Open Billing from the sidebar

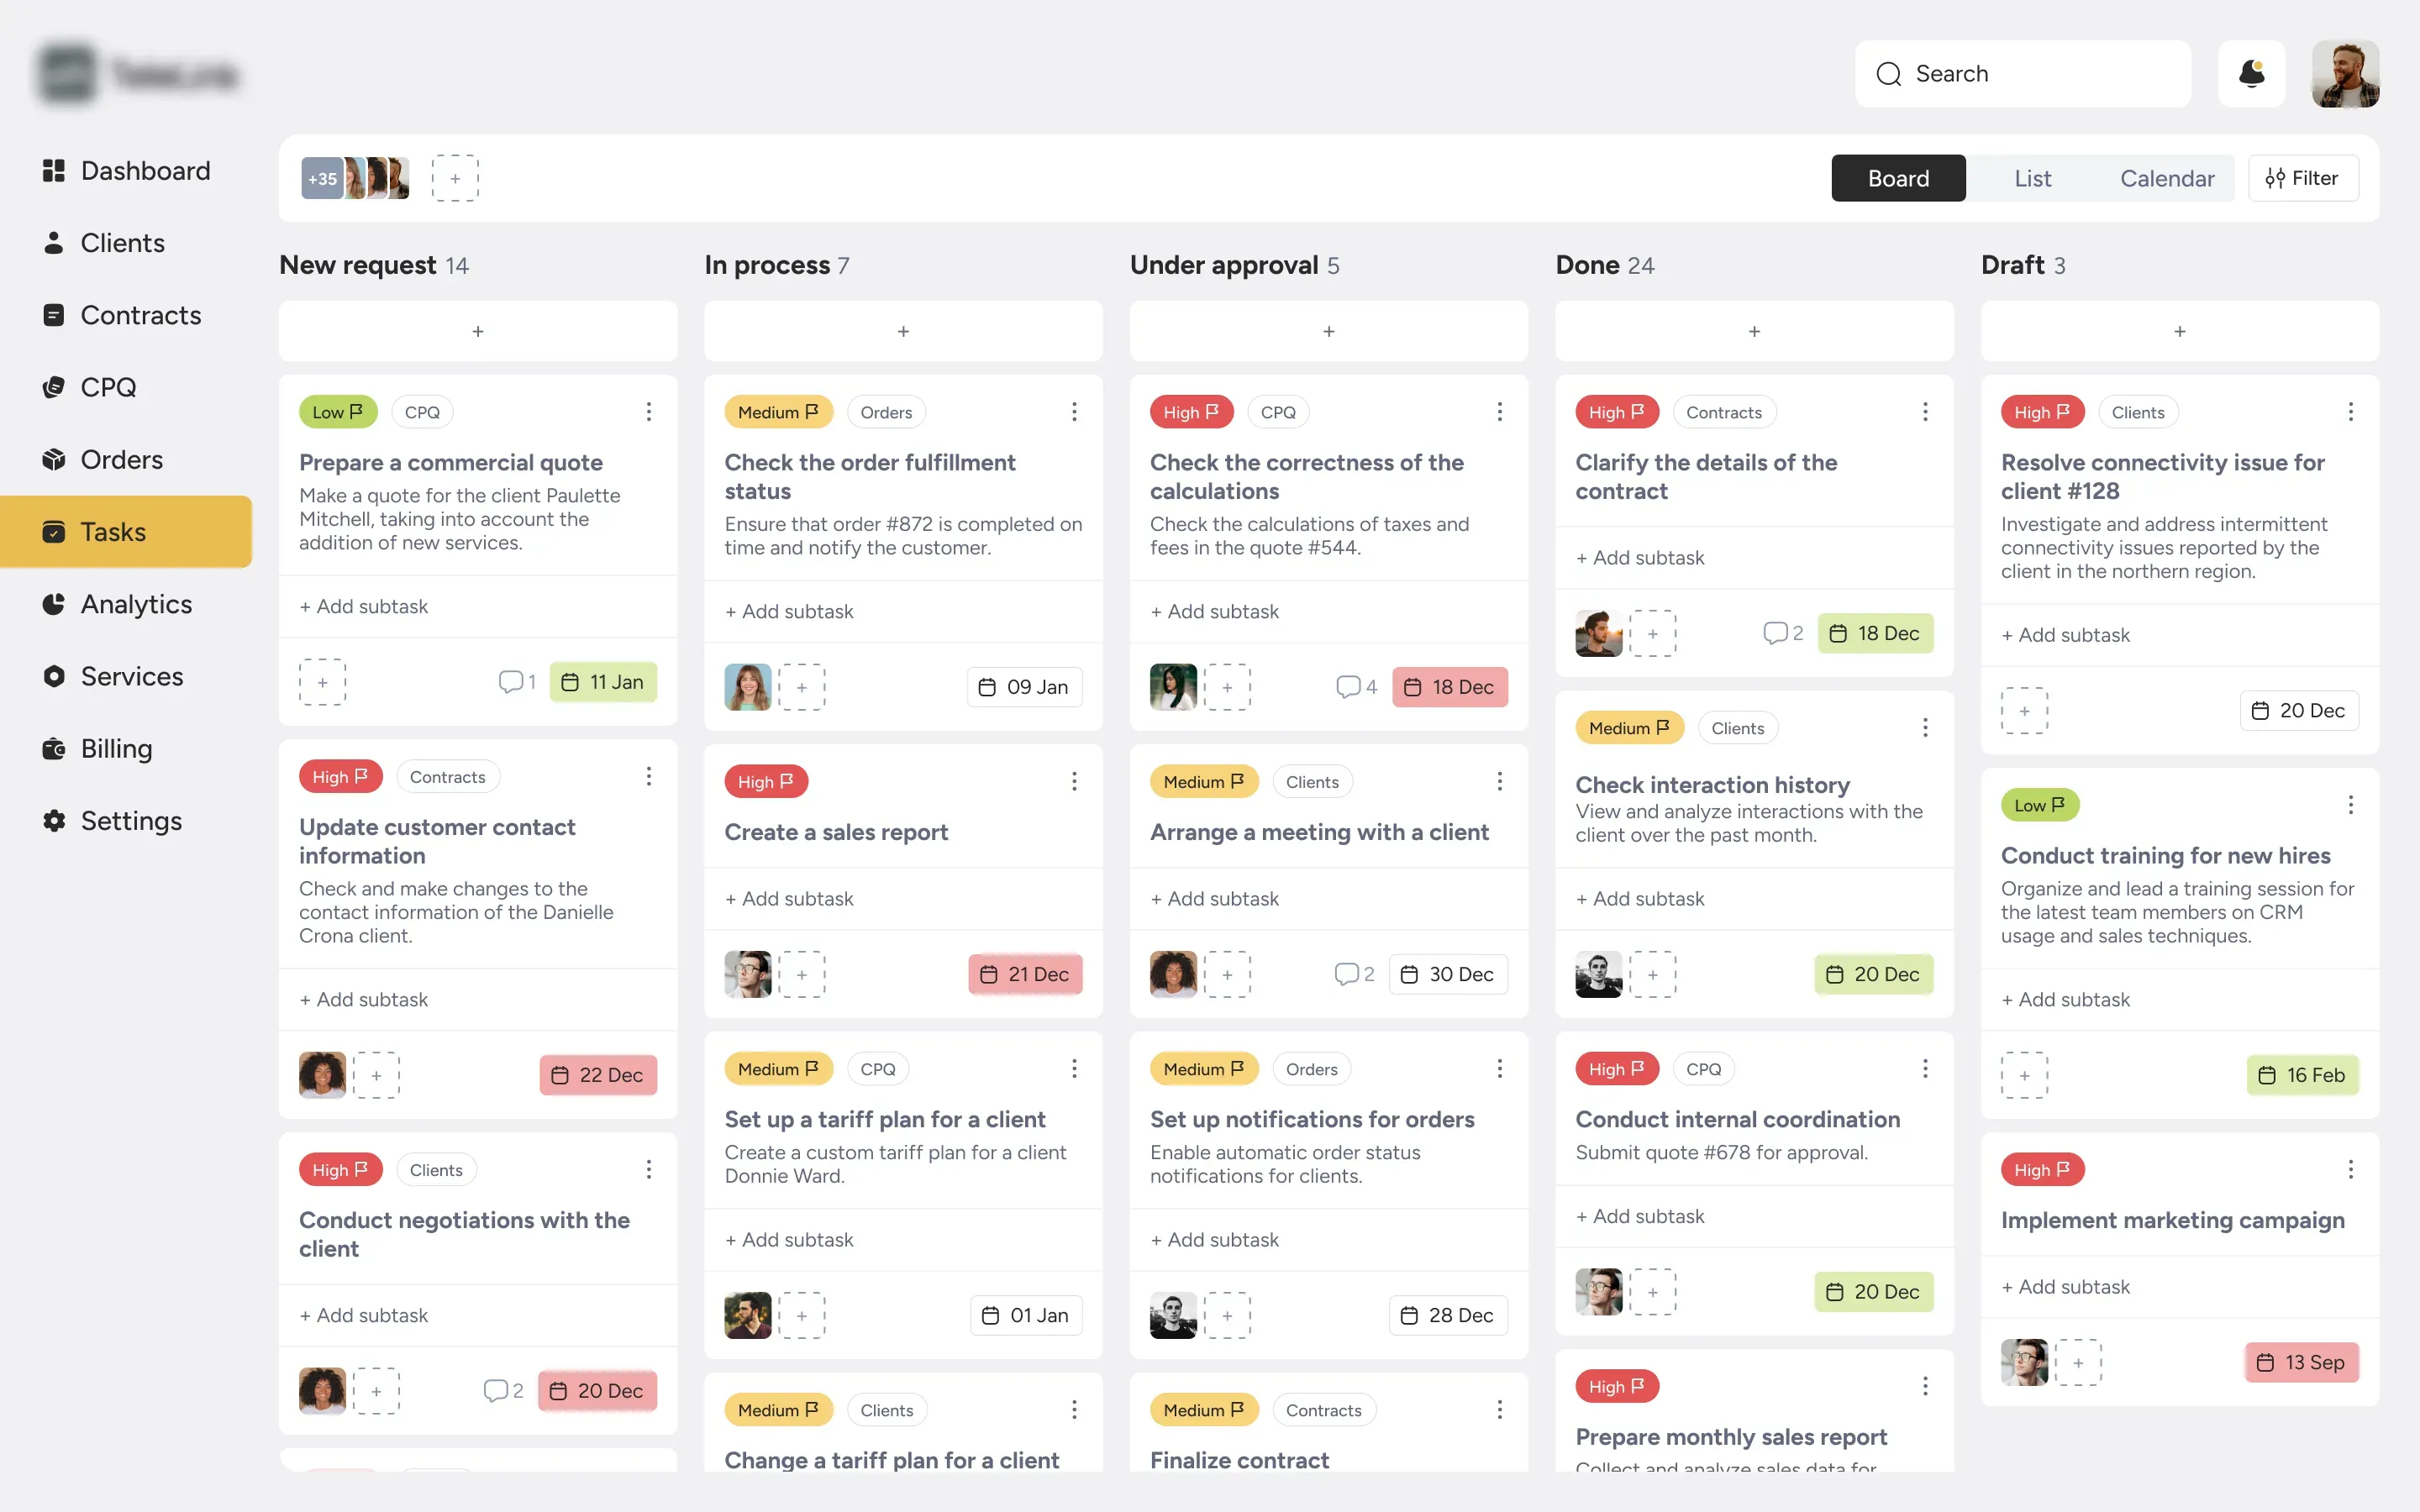[x=116, y=748]
